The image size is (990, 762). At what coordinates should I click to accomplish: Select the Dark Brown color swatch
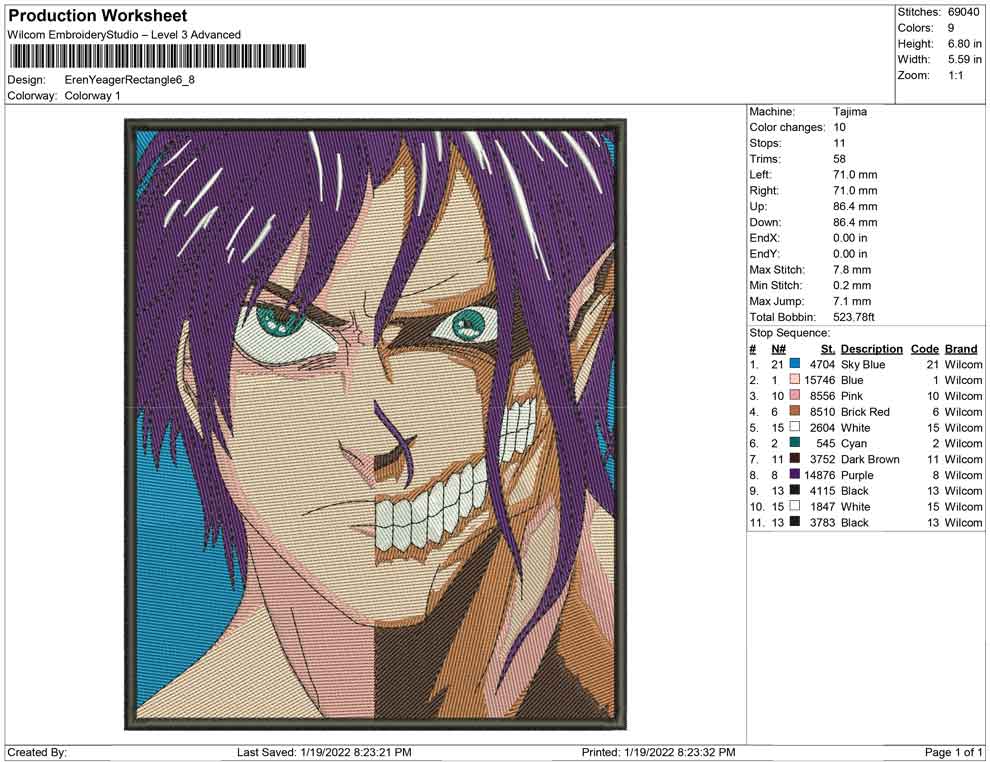pyautogui.click(x=794, y=458)
